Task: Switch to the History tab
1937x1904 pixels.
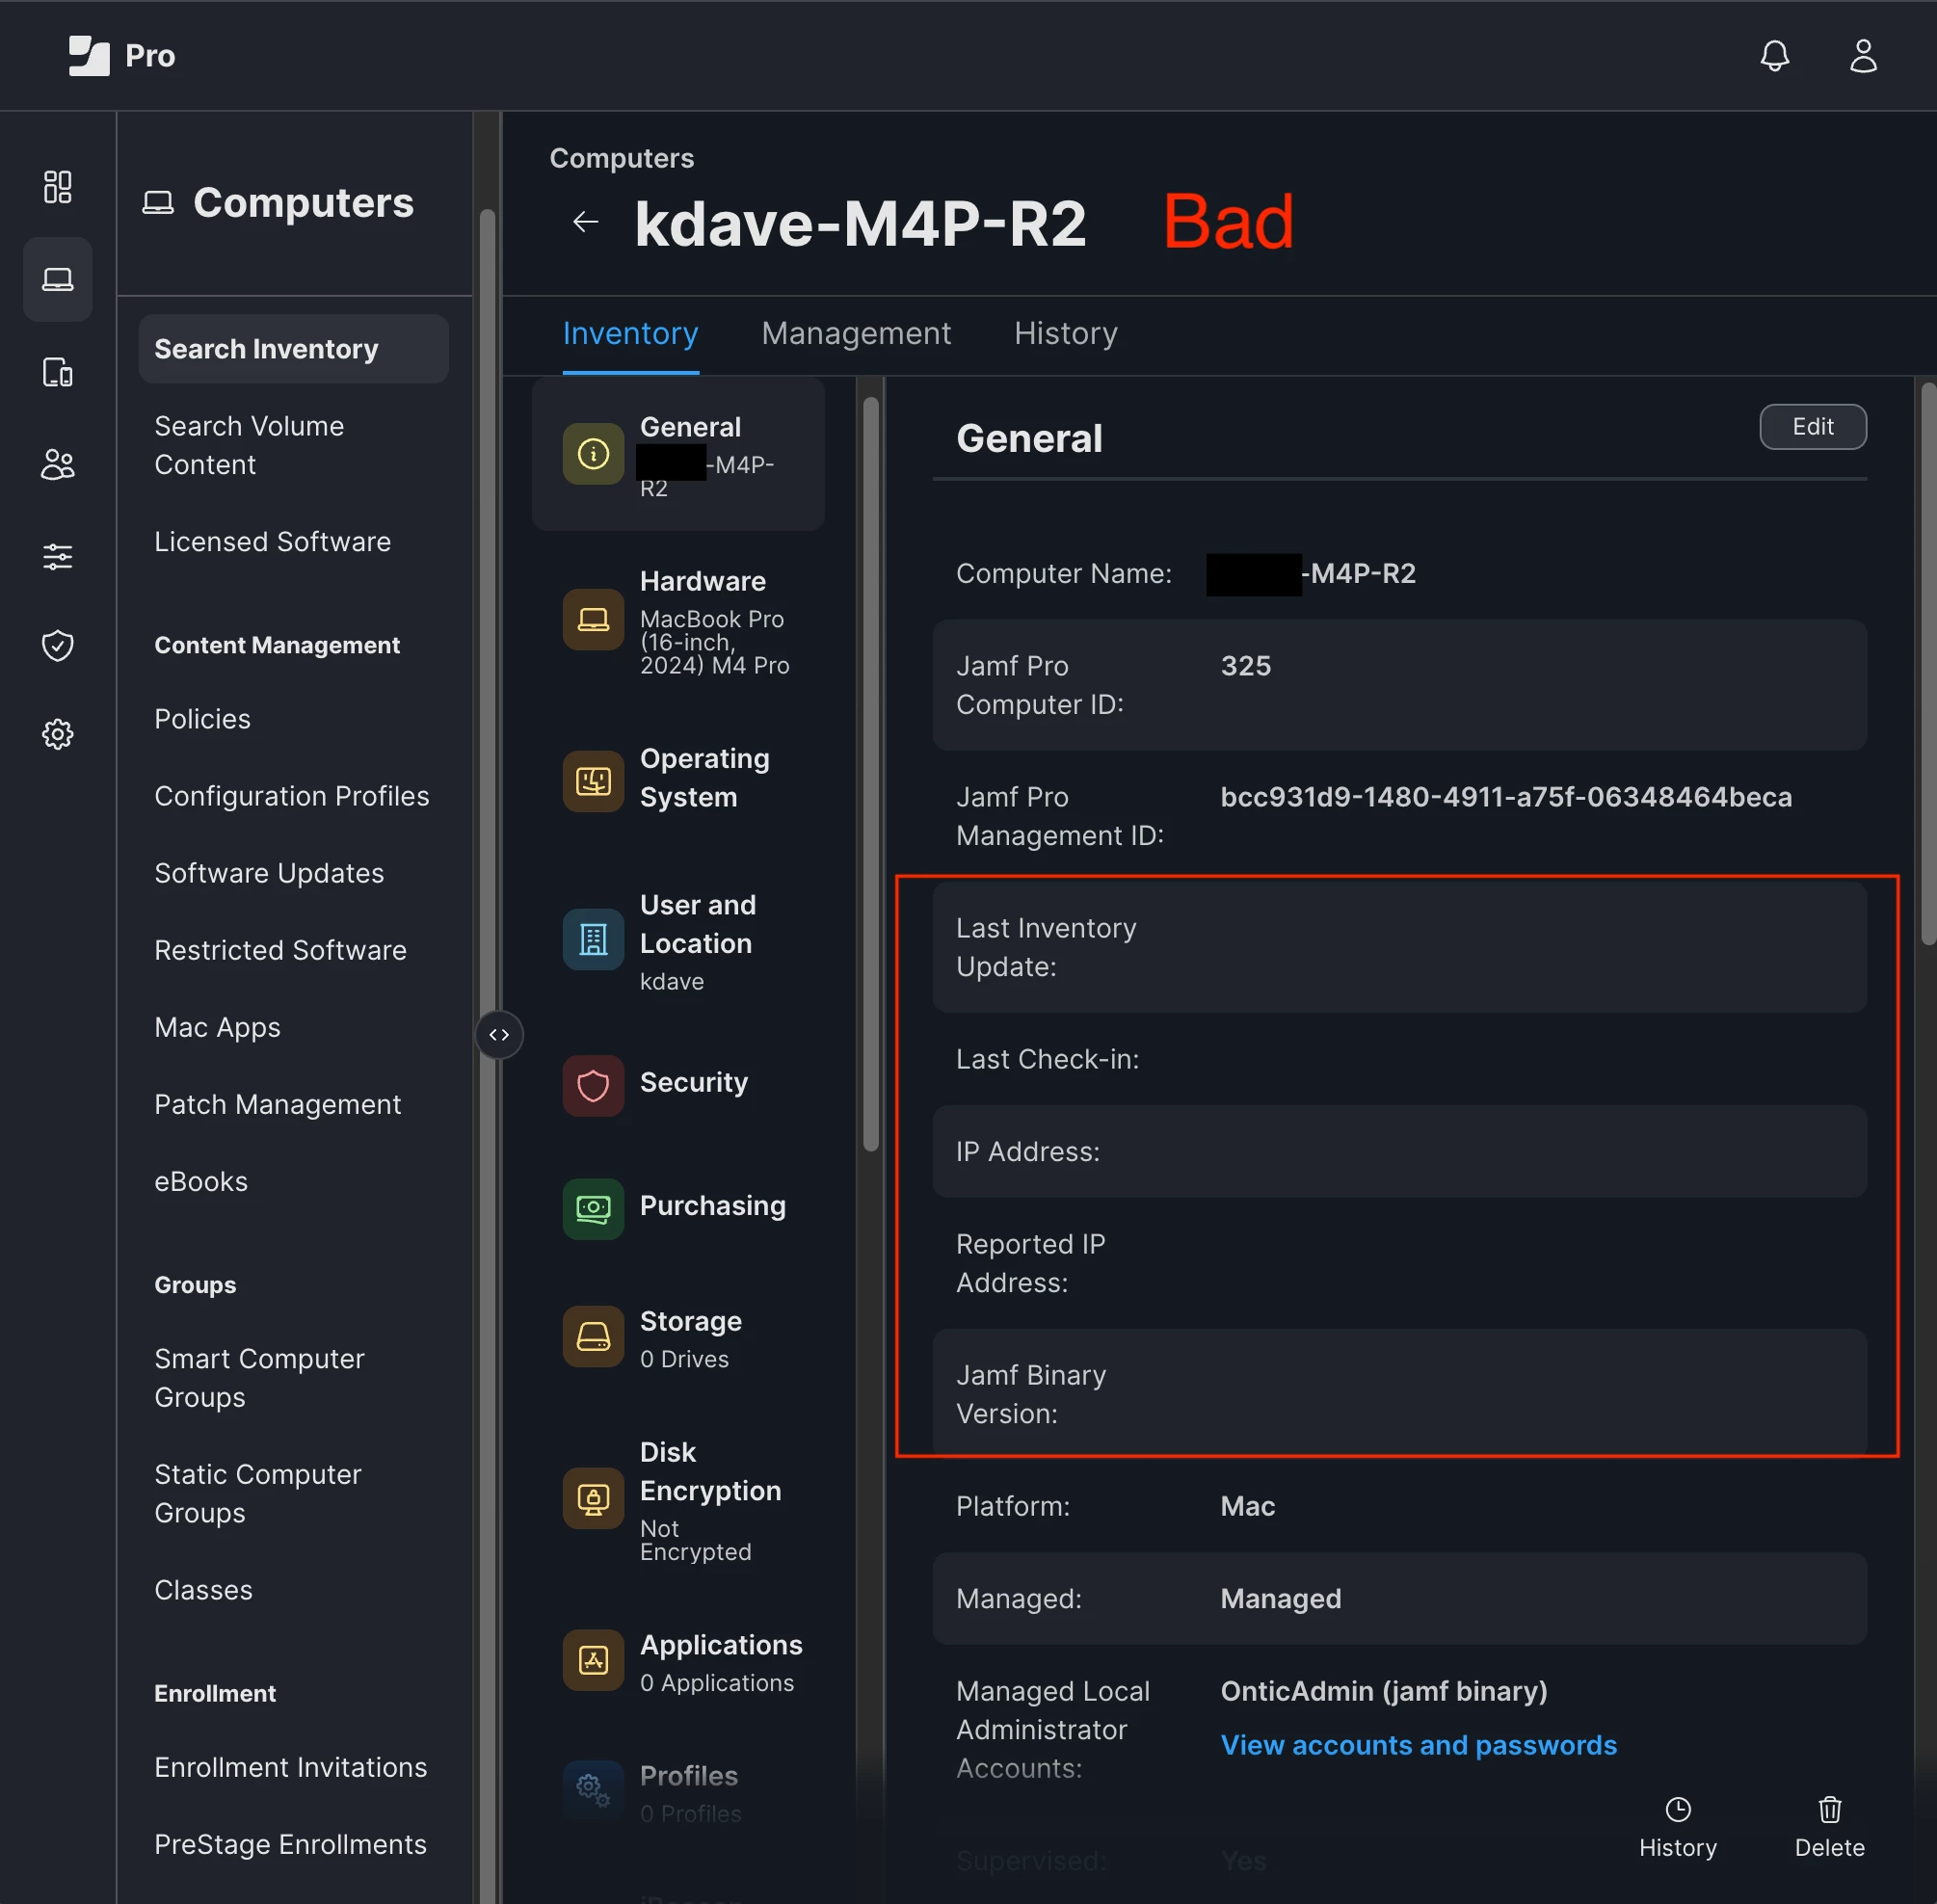Action: pos(1066,334)
